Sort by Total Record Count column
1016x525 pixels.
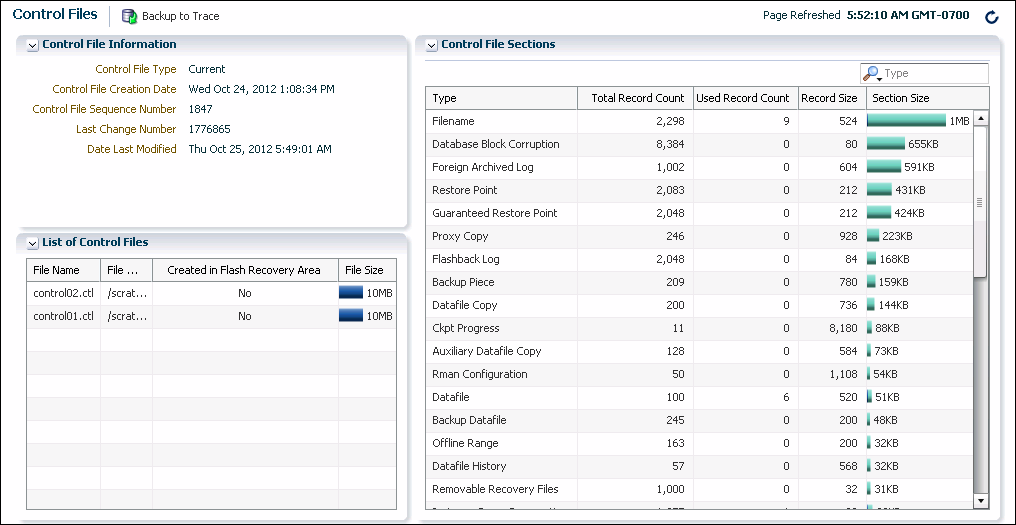point(637,98)
